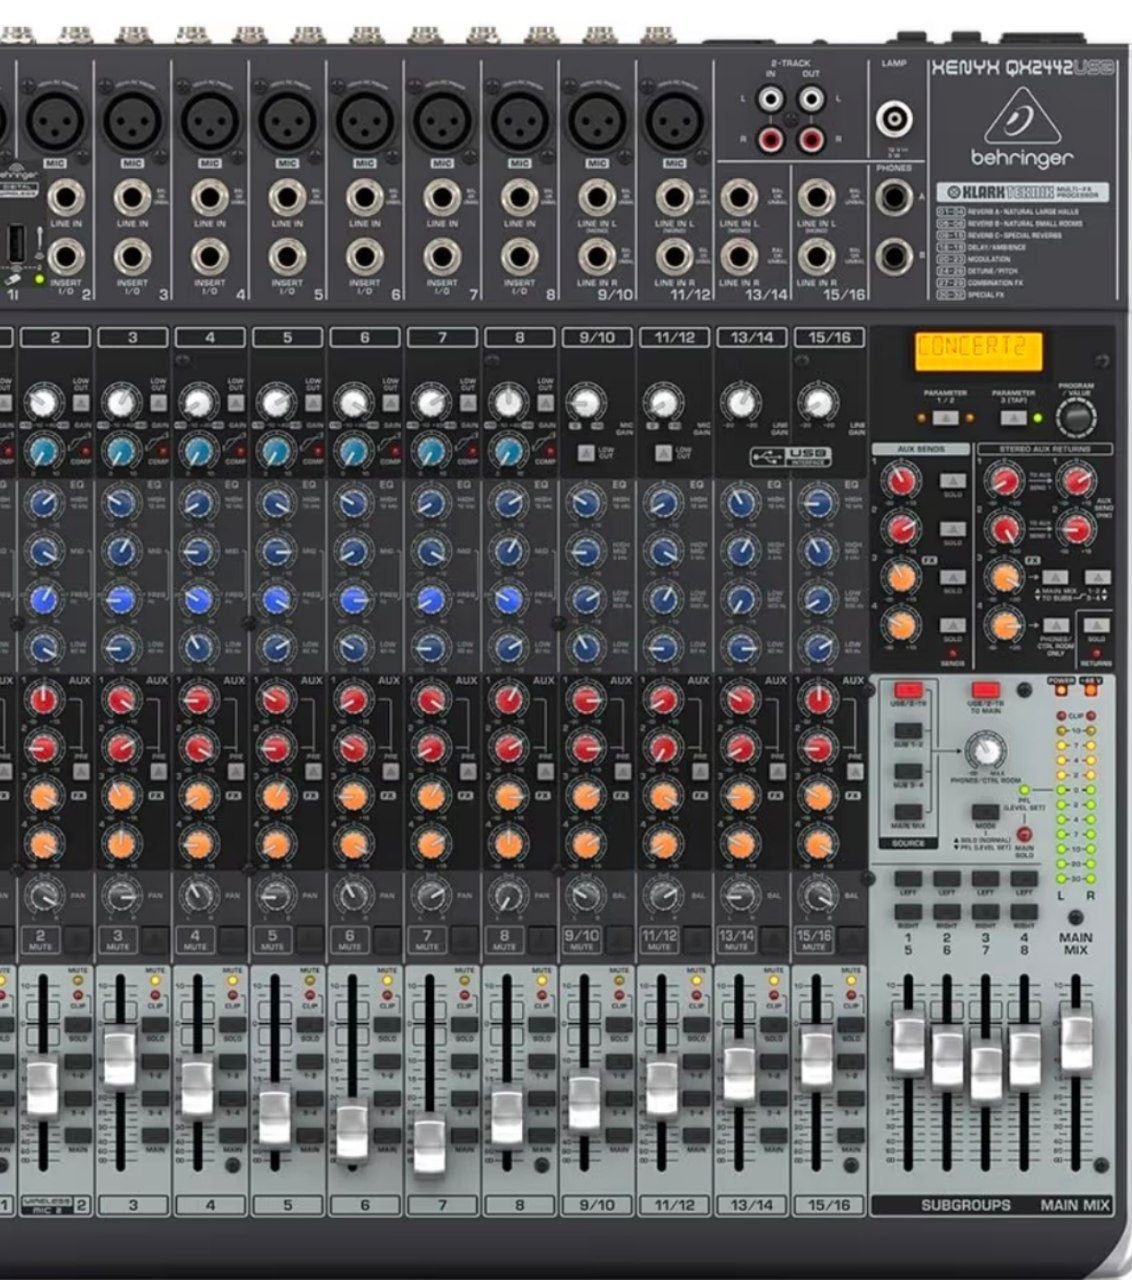Toggle the channel 5 SOLO button
This screenshot has width=1132, height=1280.
tap(309, 1026)
